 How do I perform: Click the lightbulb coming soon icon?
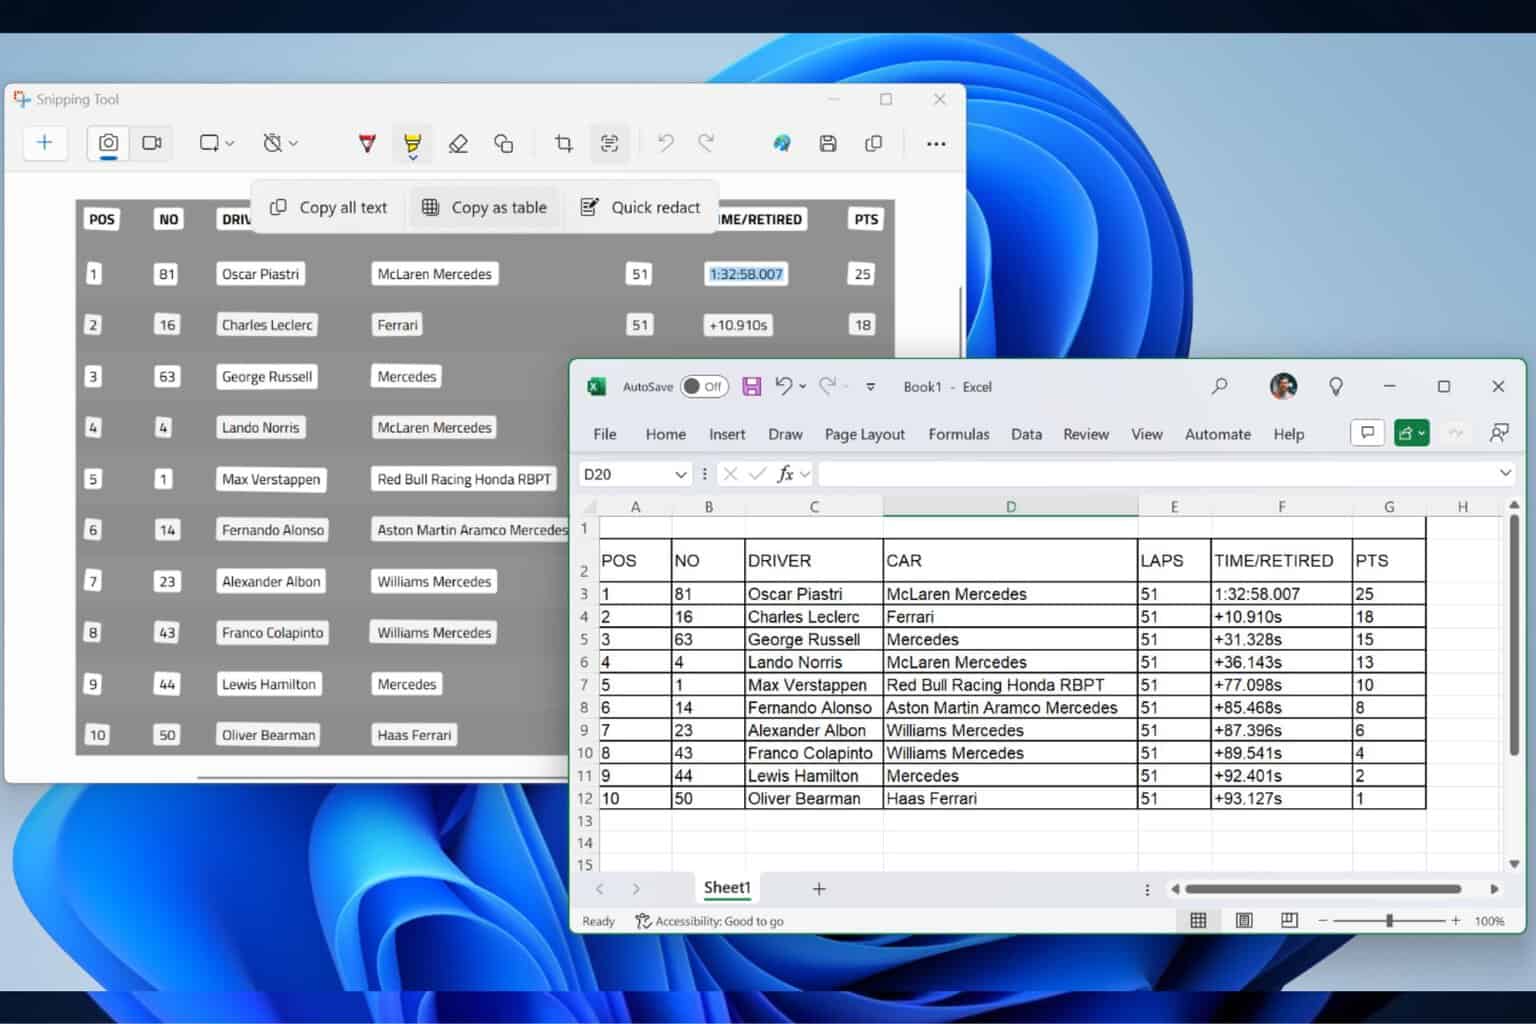tap(1335, 387)
